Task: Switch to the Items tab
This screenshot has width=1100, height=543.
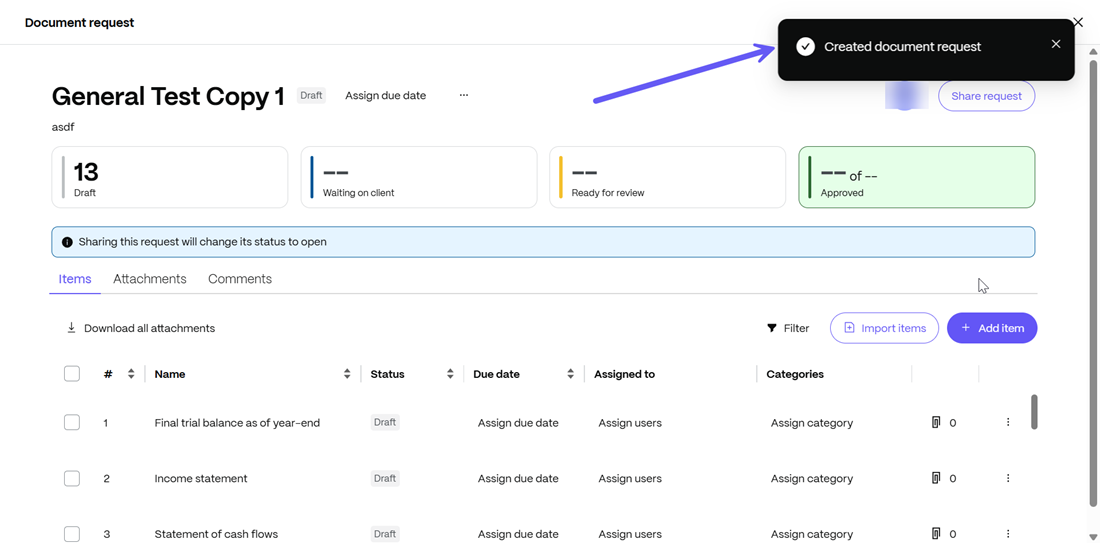Action: pos(75,279)
